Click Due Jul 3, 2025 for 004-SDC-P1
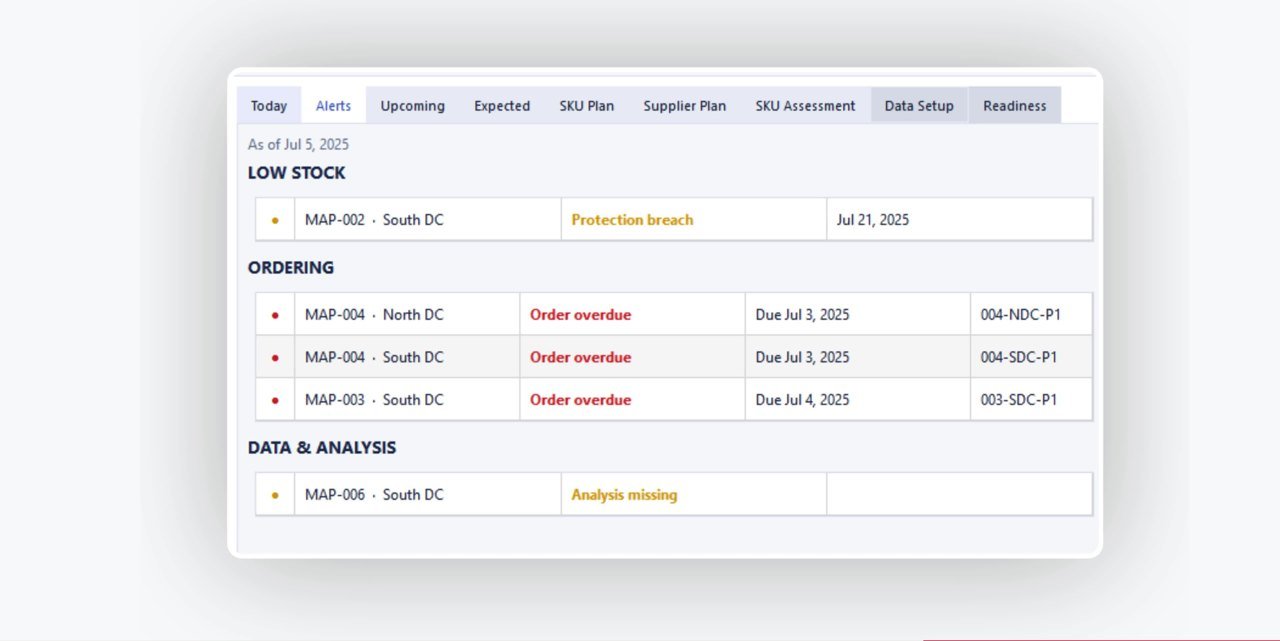The width and height of the screenshot is (1280, 641). coord(802,357)
